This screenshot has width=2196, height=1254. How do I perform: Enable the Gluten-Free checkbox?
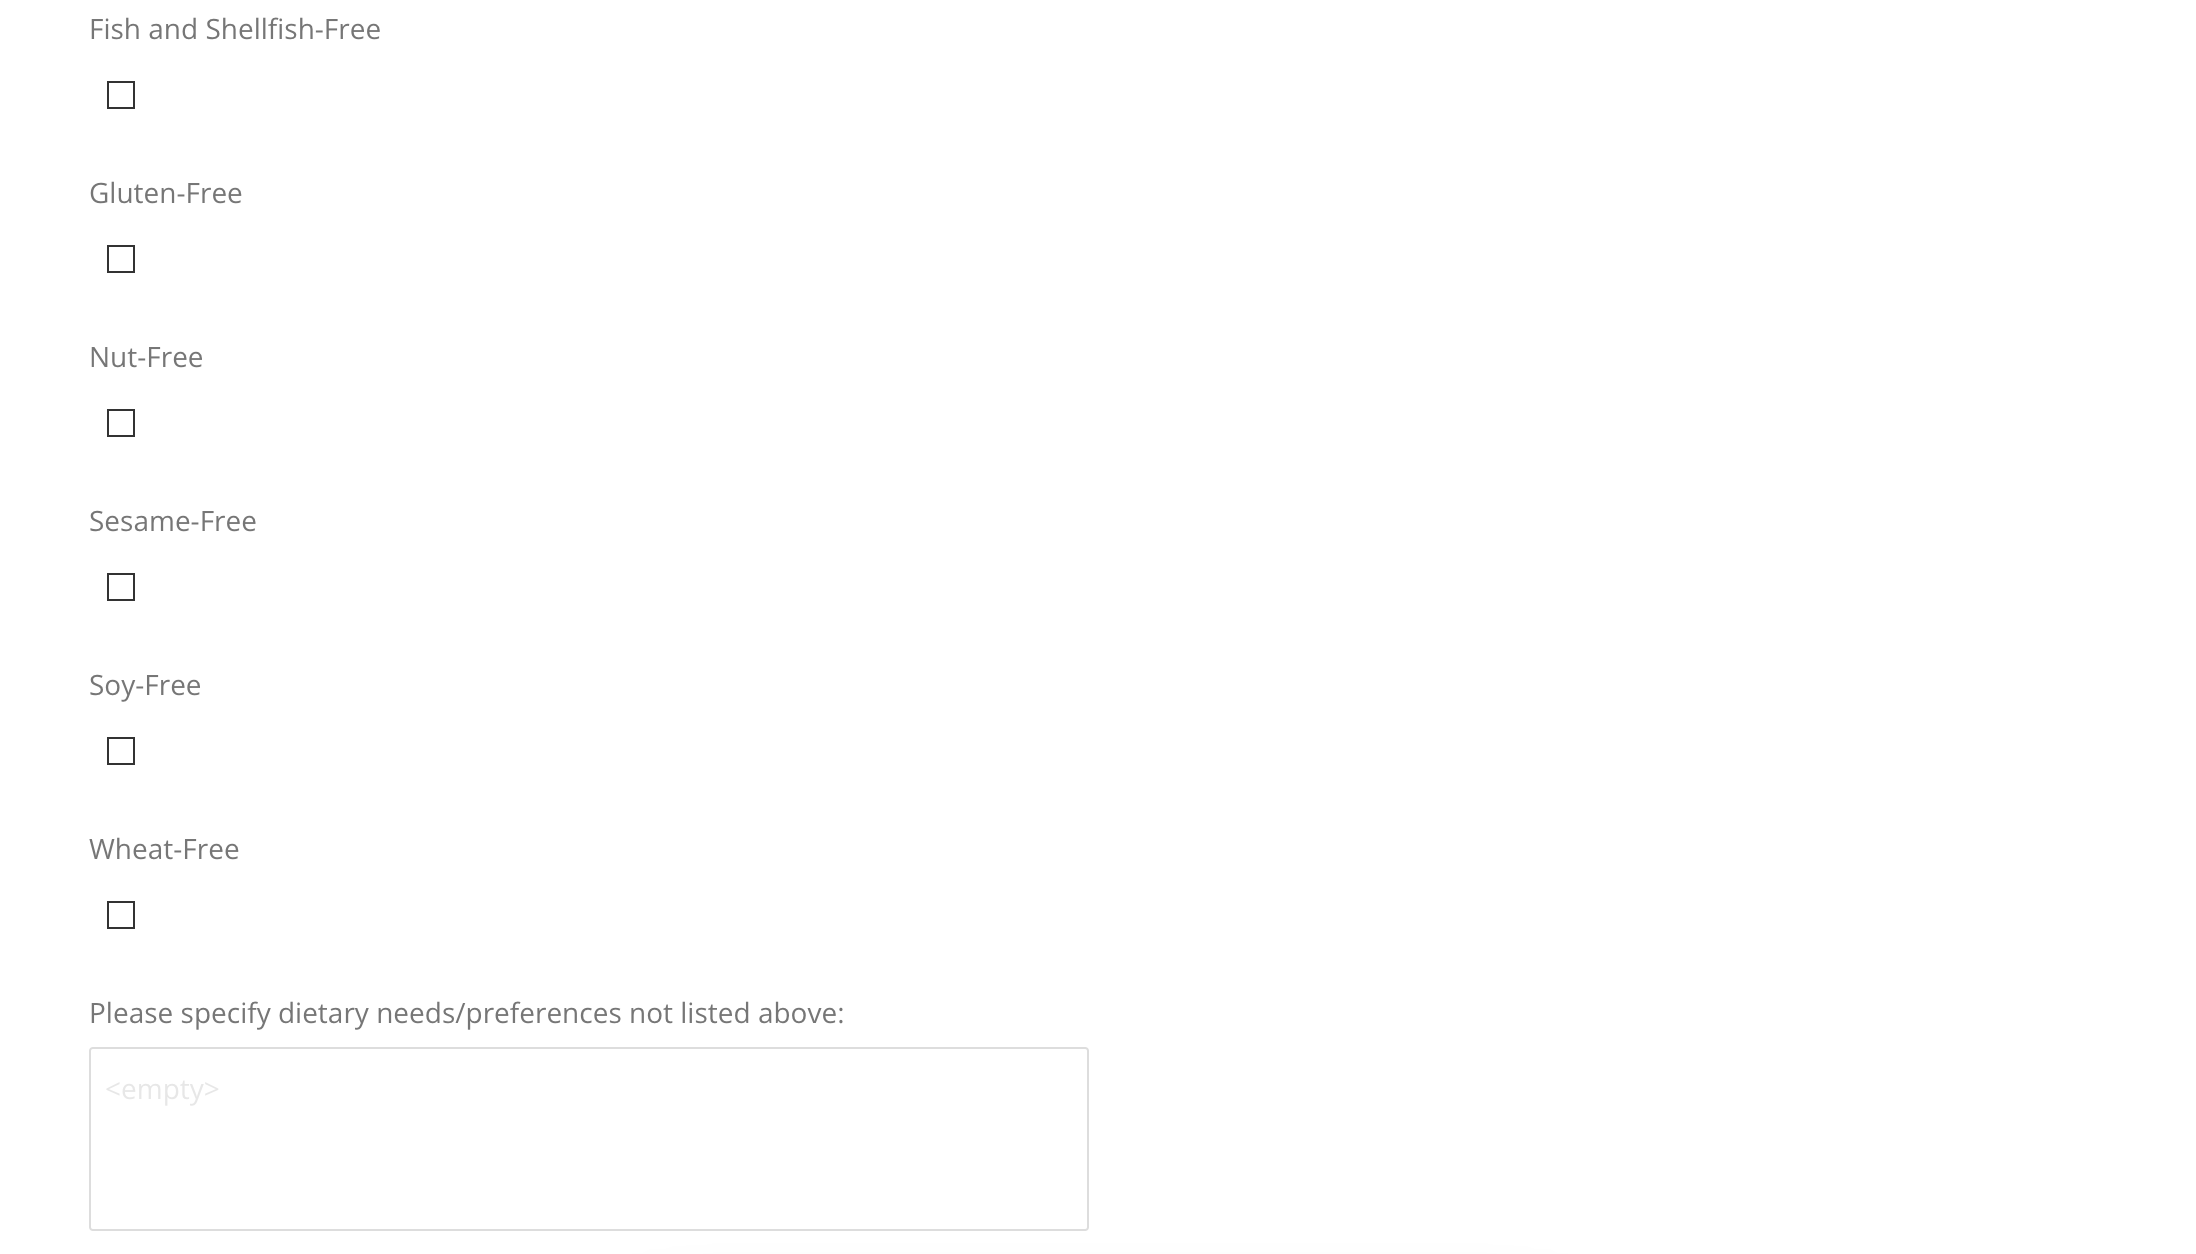121,259
